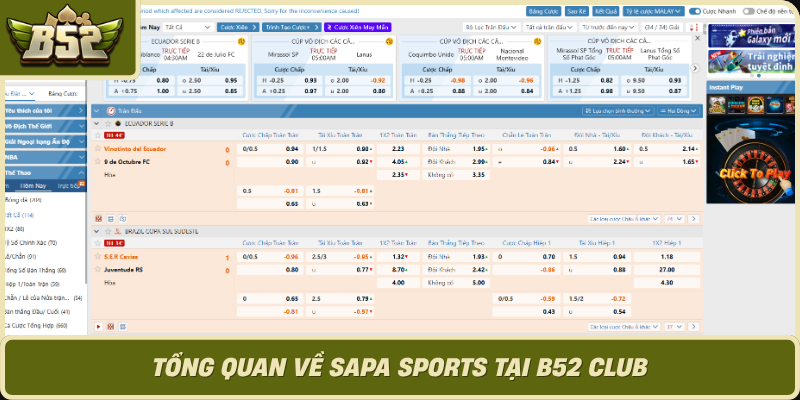
Task: Collapse the BRAZIL COPA SUL SUDESTE section
Action: pyautogui.click(x=97, y=231)
